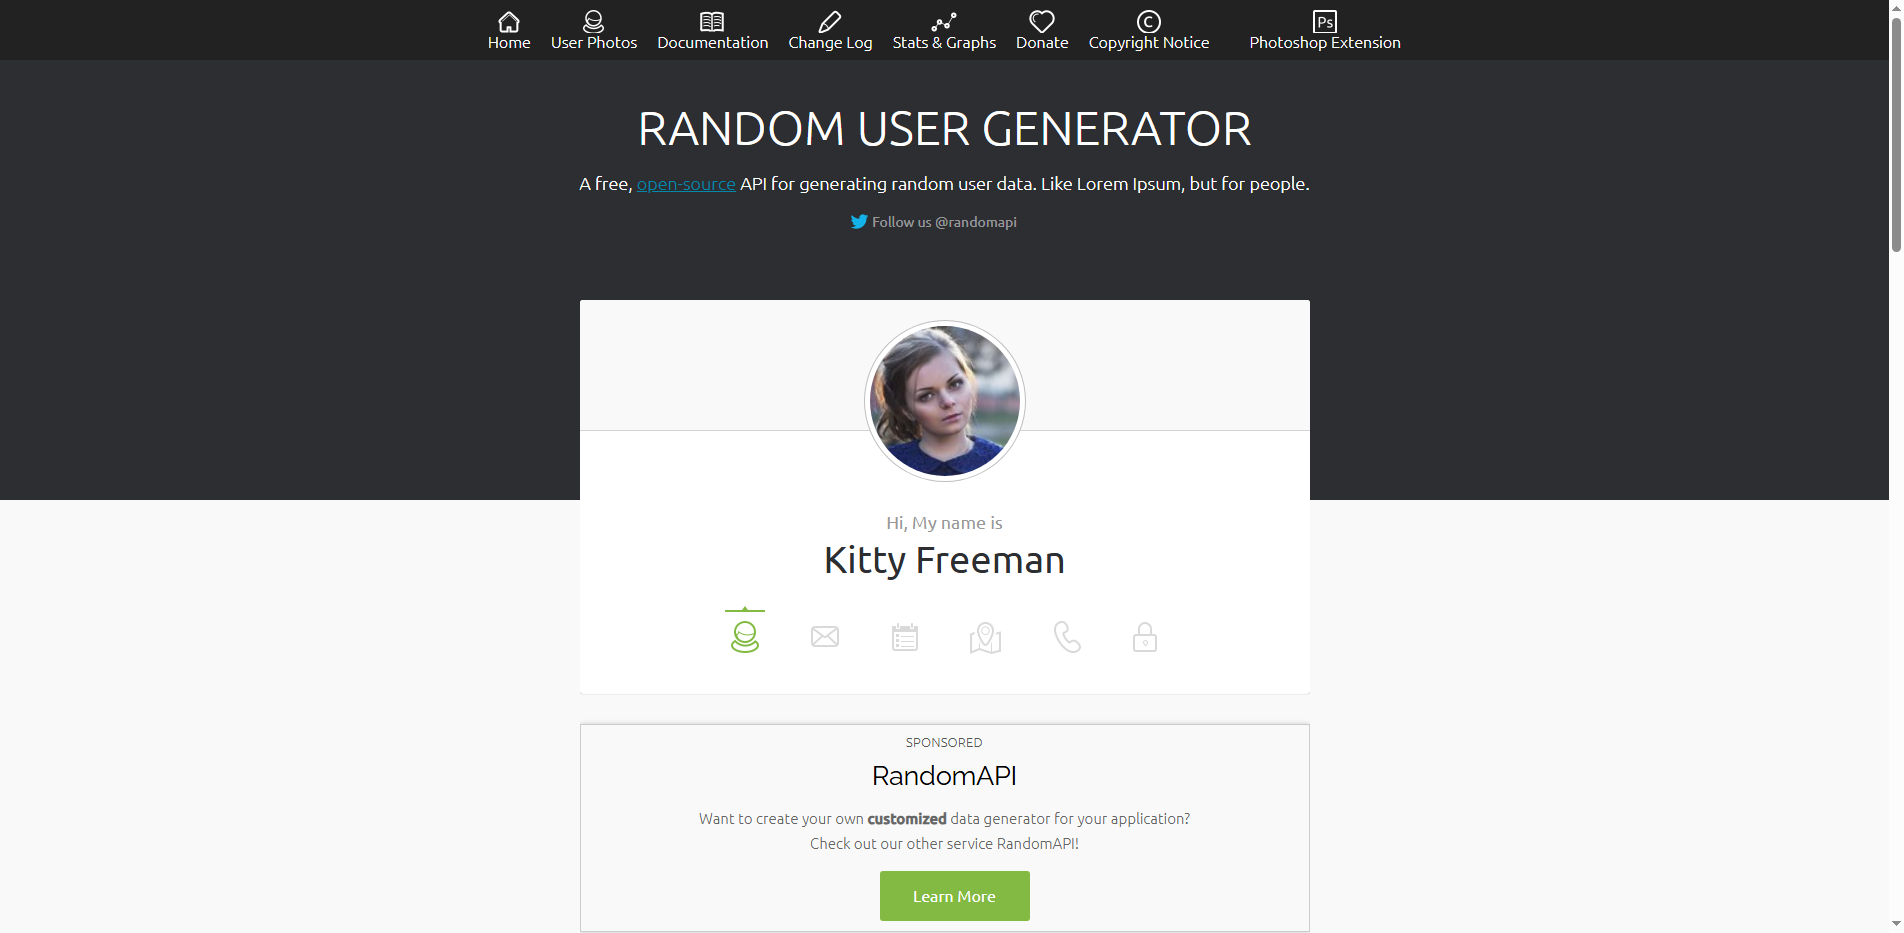Show the user's email address icon
This screenshot has width=1904, height=933.
tap(824, 636)
